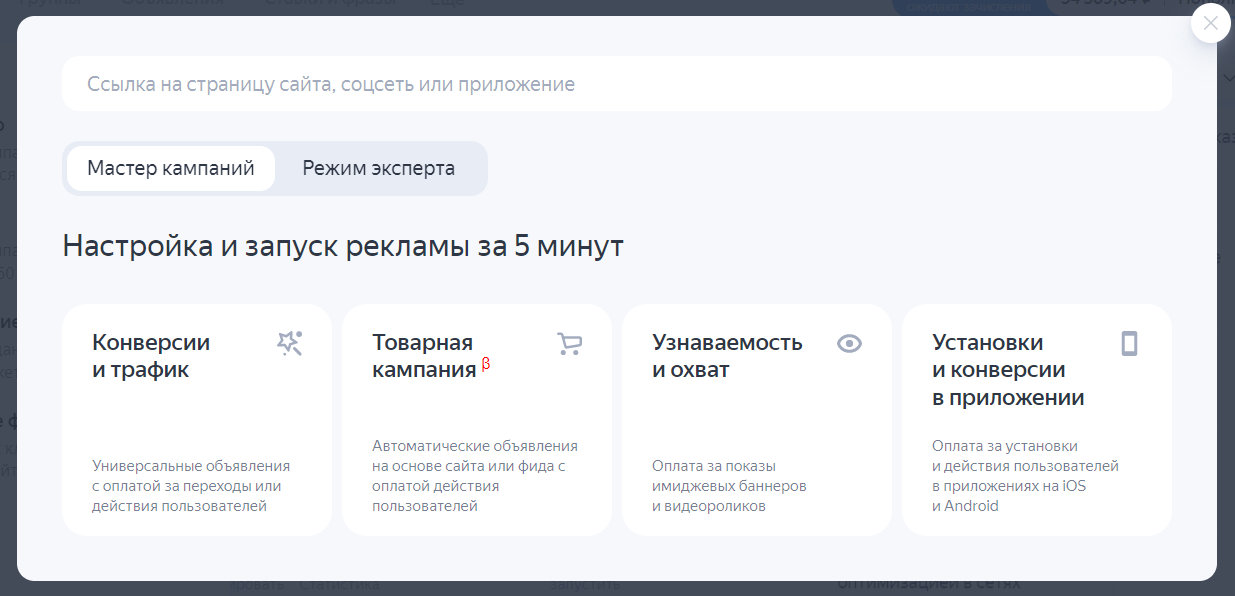The image size is (1235, 596).
Task: Switch to the Мастер кампаний tab
Action: [x=171, y=168]
